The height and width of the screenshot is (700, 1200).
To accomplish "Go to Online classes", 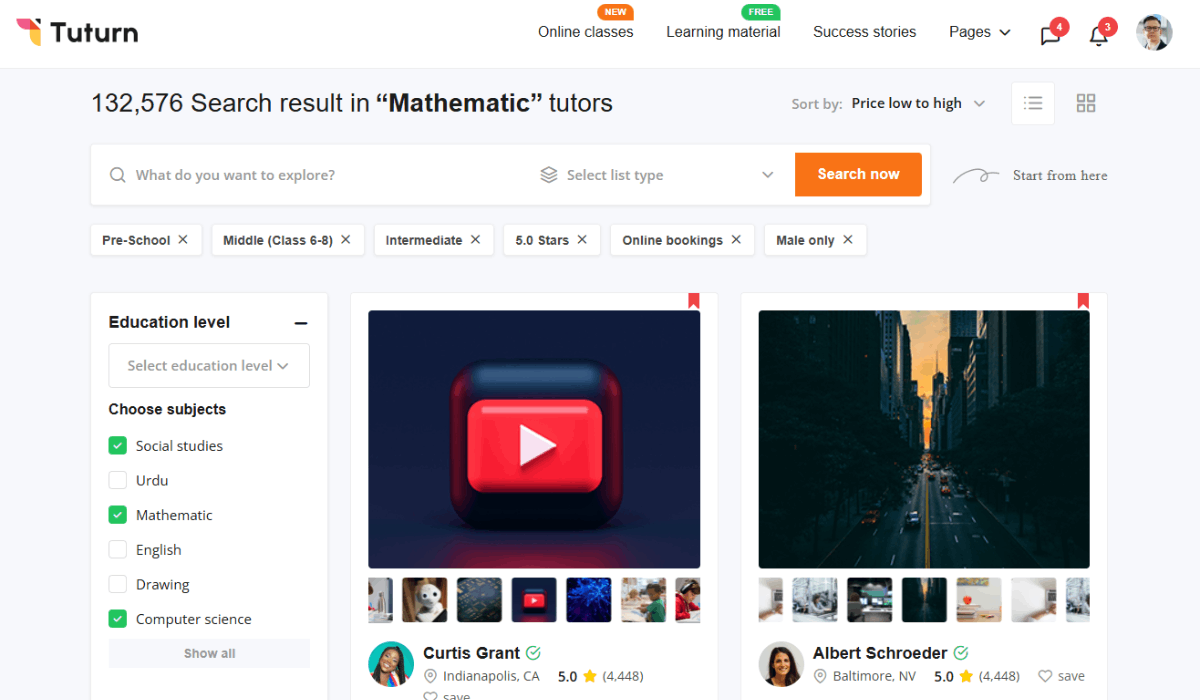I will 586,32.
